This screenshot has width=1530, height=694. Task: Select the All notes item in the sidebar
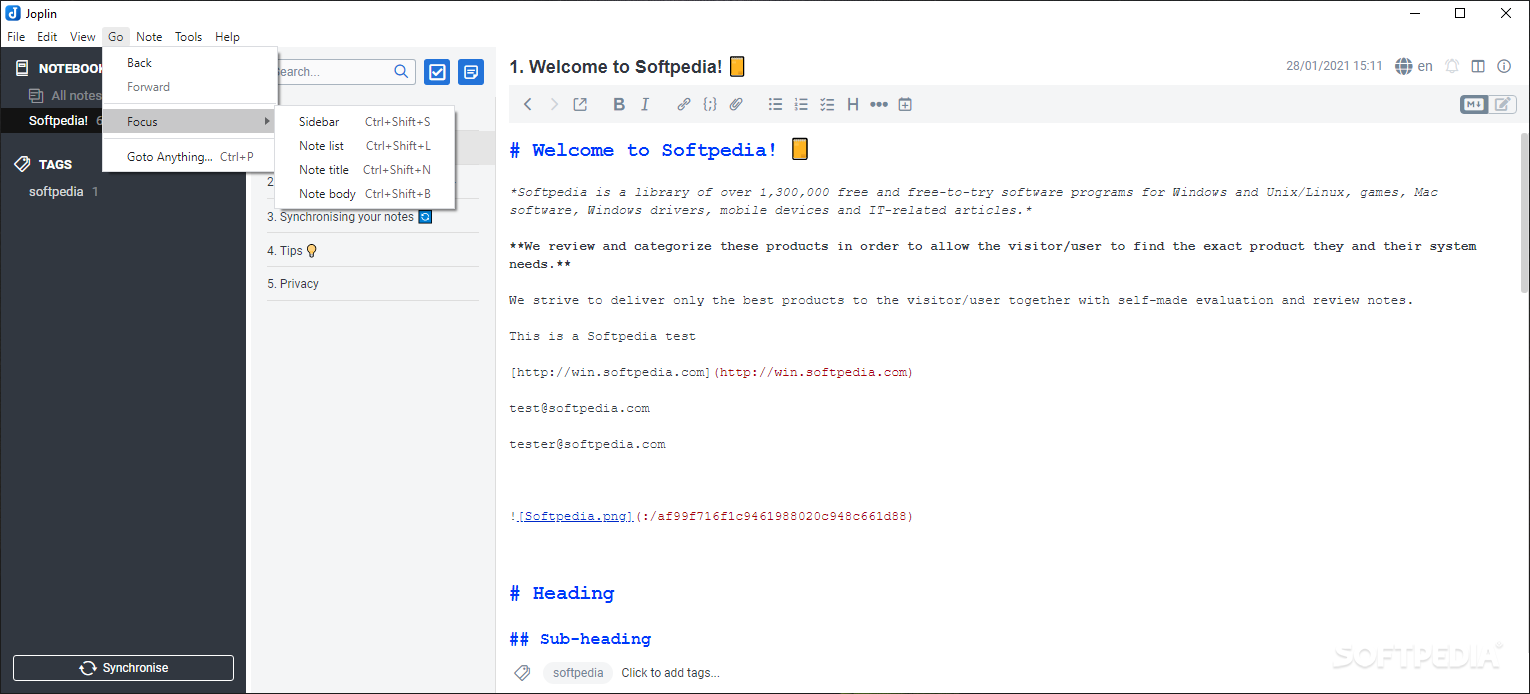coord(65,96)
